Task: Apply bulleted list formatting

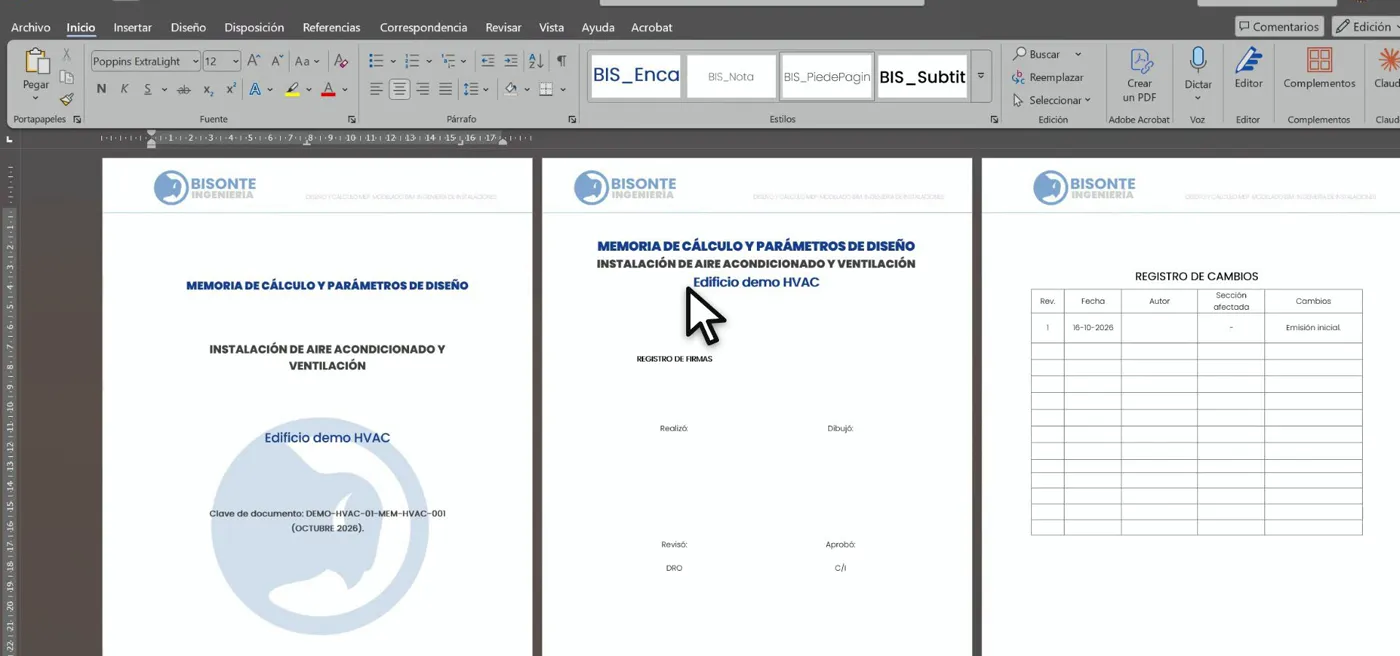Action: tap(376, 61)
